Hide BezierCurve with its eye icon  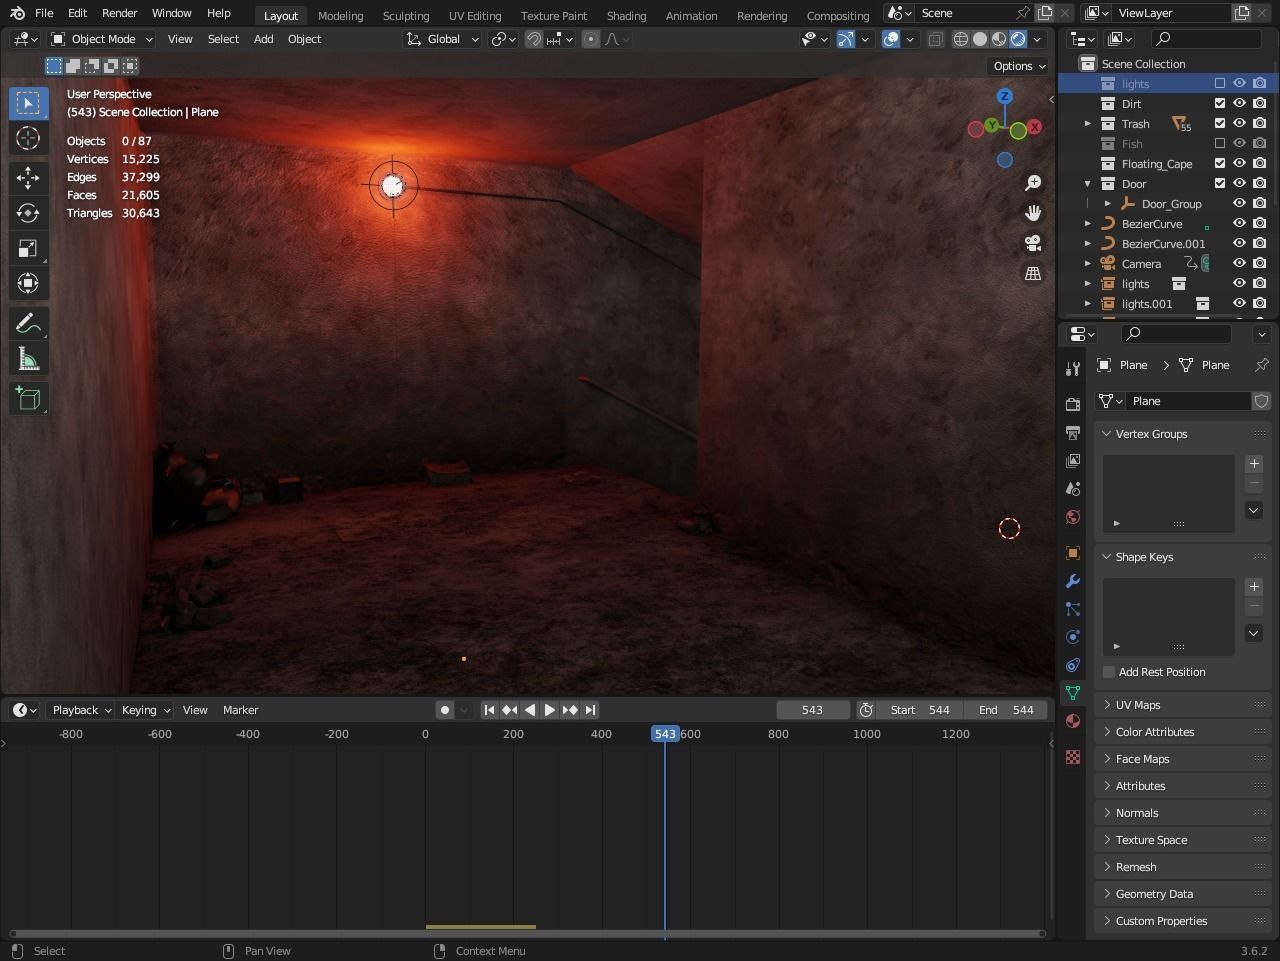point(1239,223)
